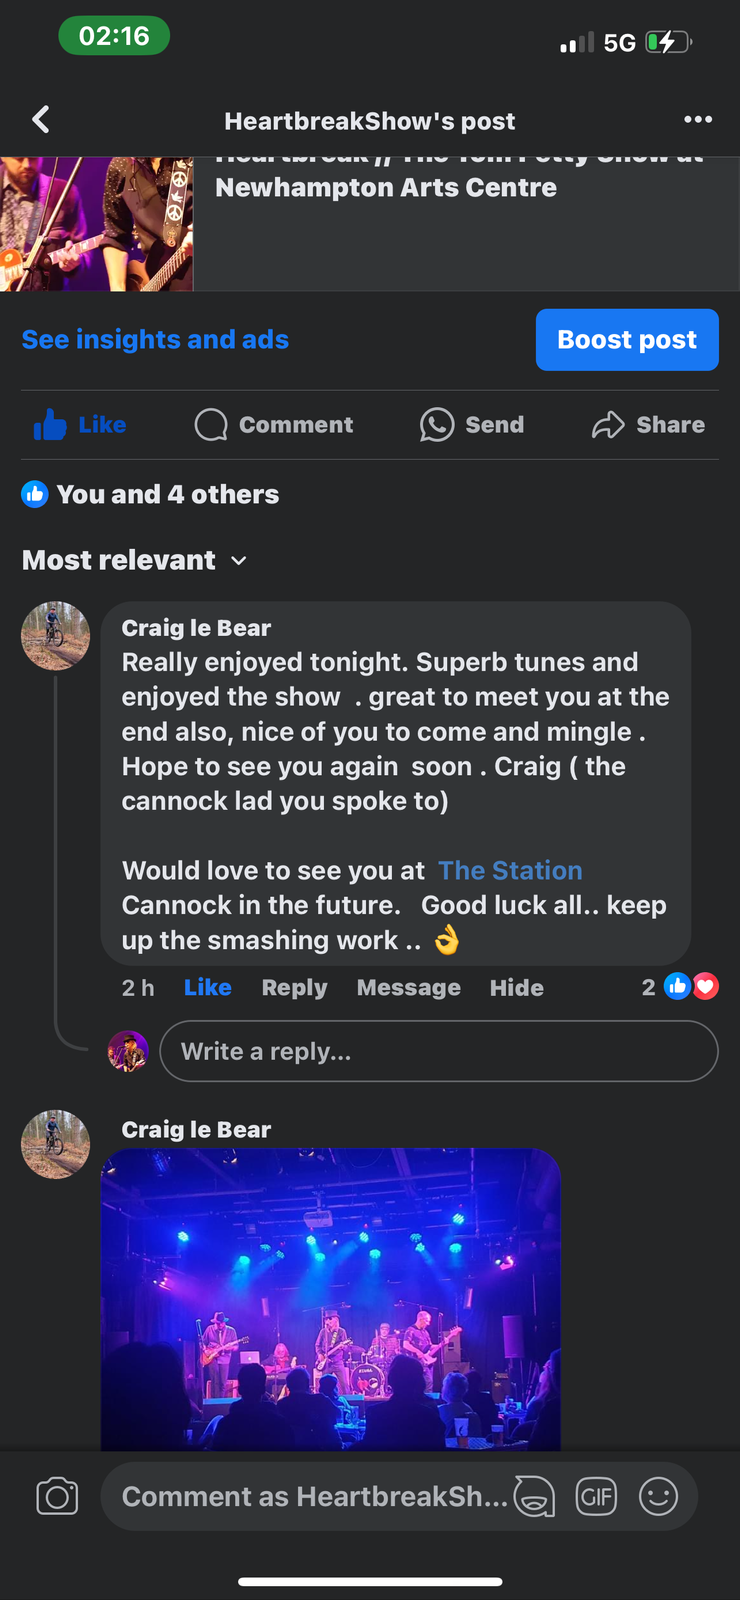Expand the Most relevant sort dropdown
Screen dimensions: 740x1600
coord(134,560)
